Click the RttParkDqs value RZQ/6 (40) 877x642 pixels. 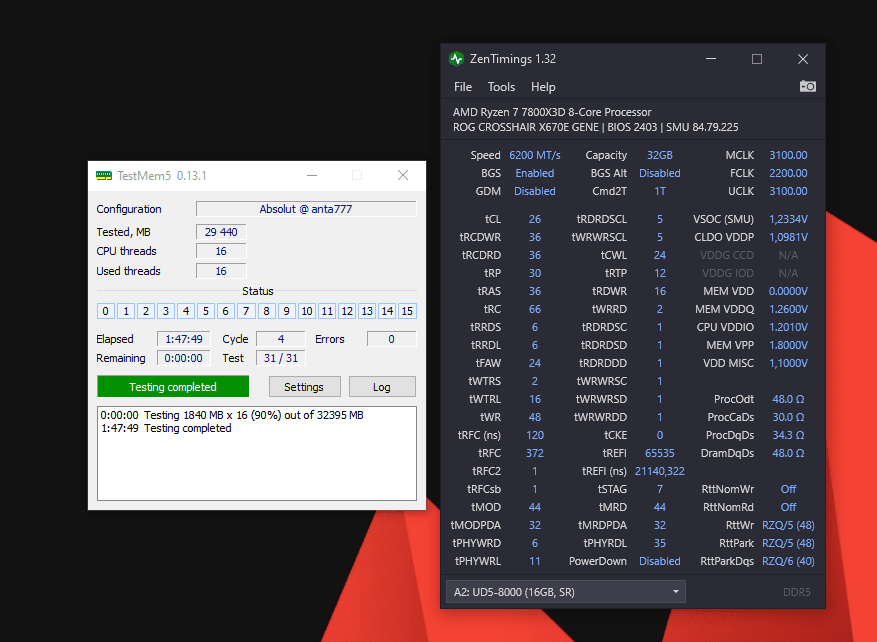tap(788, 561)
